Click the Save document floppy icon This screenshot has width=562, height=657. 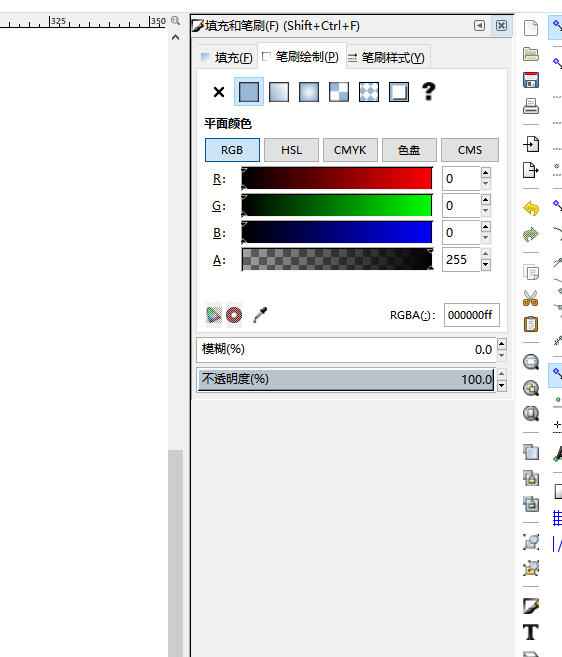531,80
